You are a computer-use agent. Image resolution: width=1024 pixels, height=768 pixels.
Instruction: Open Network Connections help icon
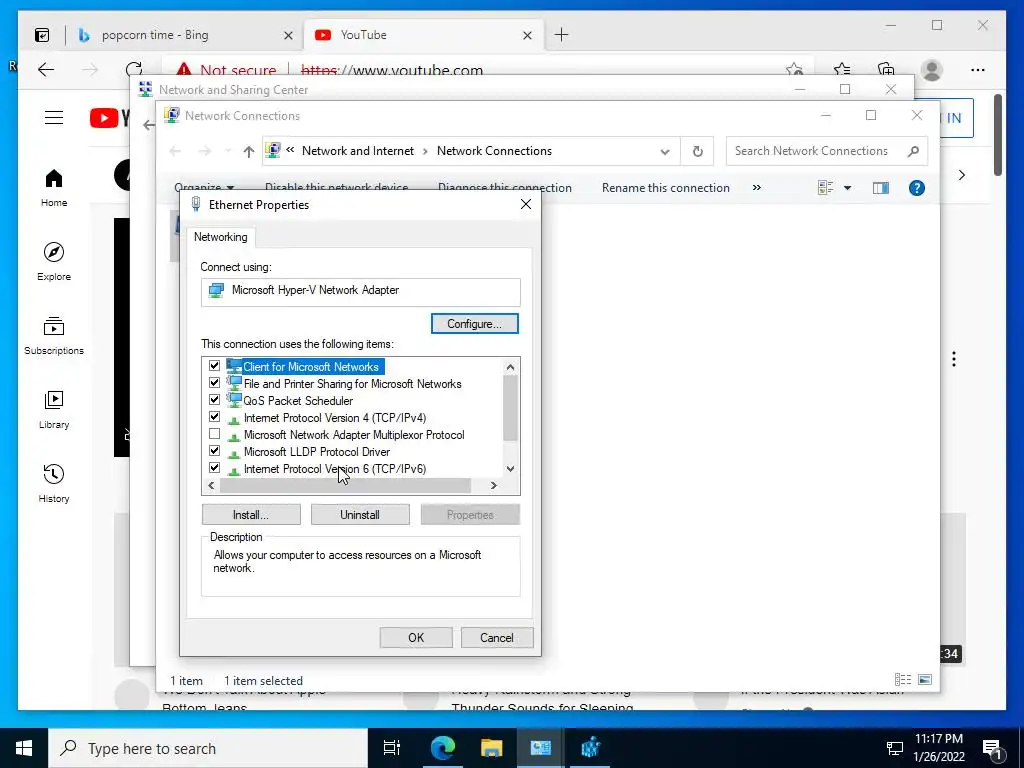point(917,188)
